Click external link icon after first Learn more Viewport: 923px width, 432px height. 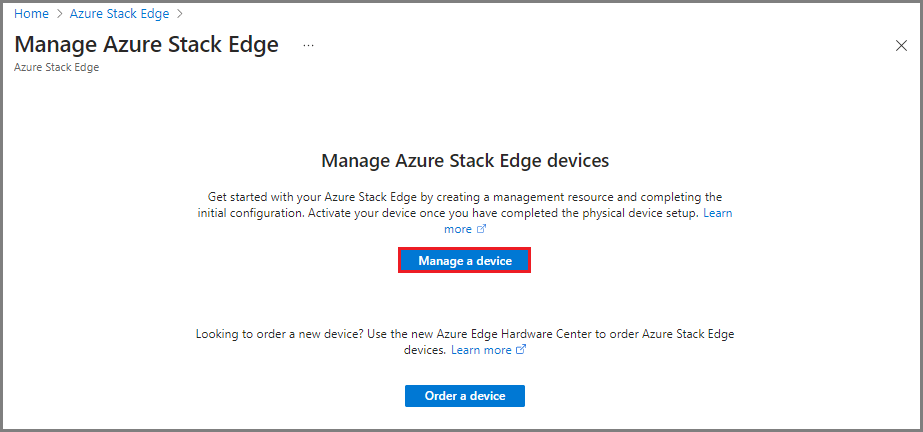click(481, 229)
